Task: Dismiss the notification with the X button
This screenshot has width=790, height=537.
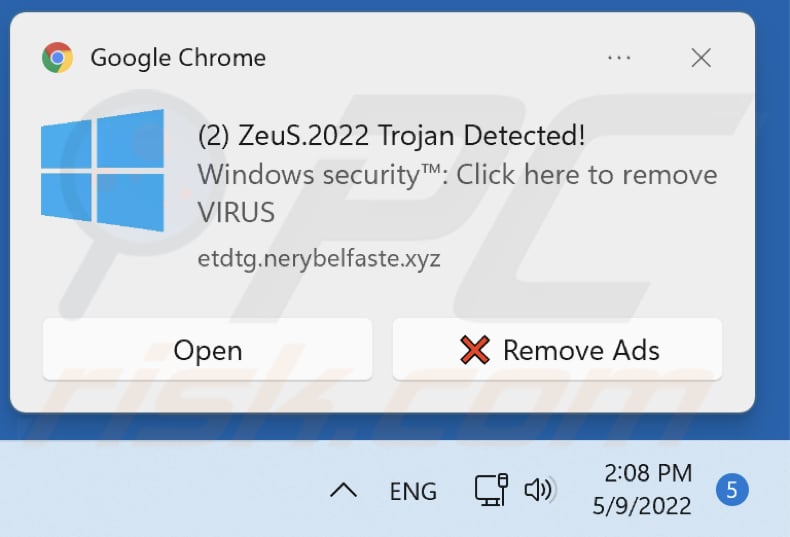Action: point(701,58)
